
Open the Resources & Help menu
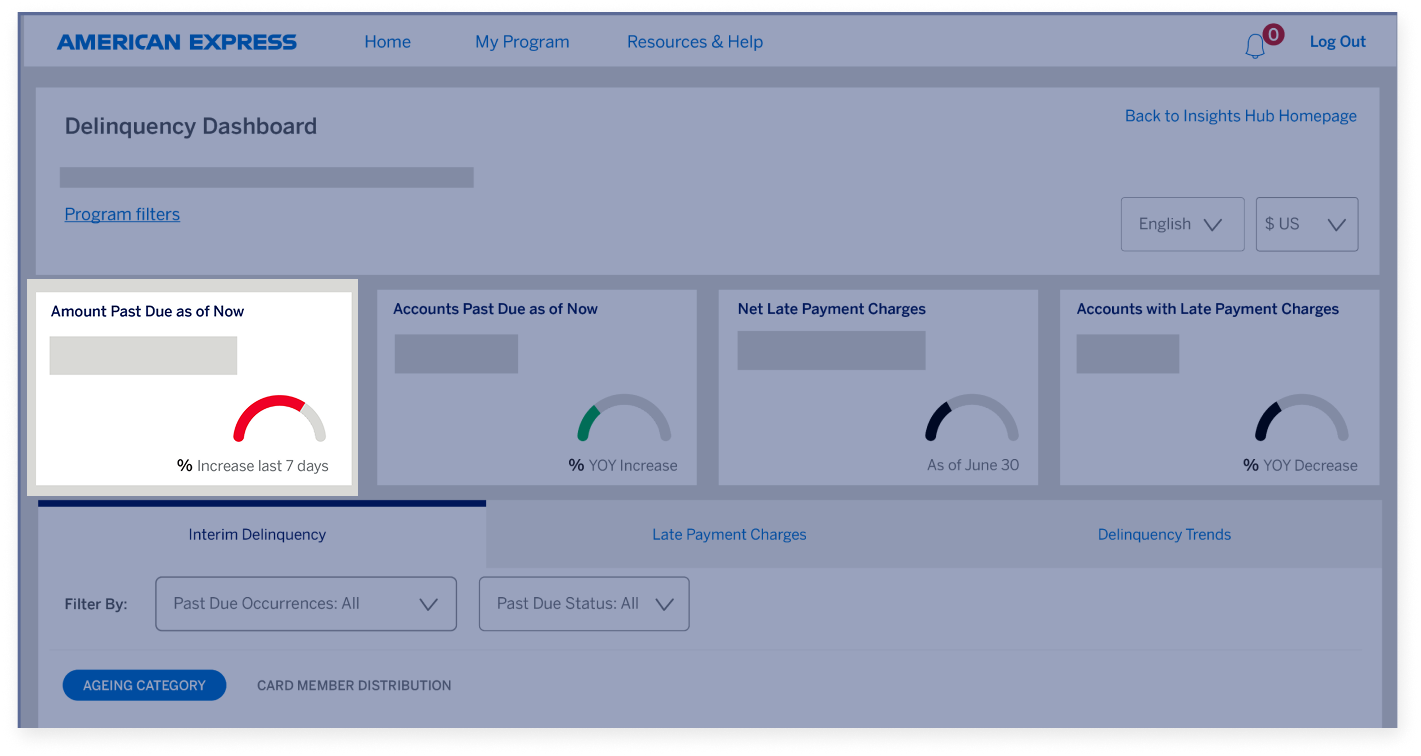(x=694, y=41)
